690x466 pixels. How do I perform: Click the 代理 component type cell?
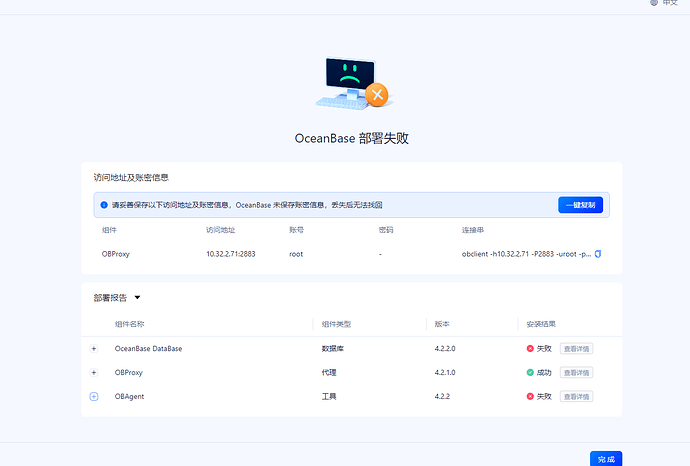click(x=329, y=372)
